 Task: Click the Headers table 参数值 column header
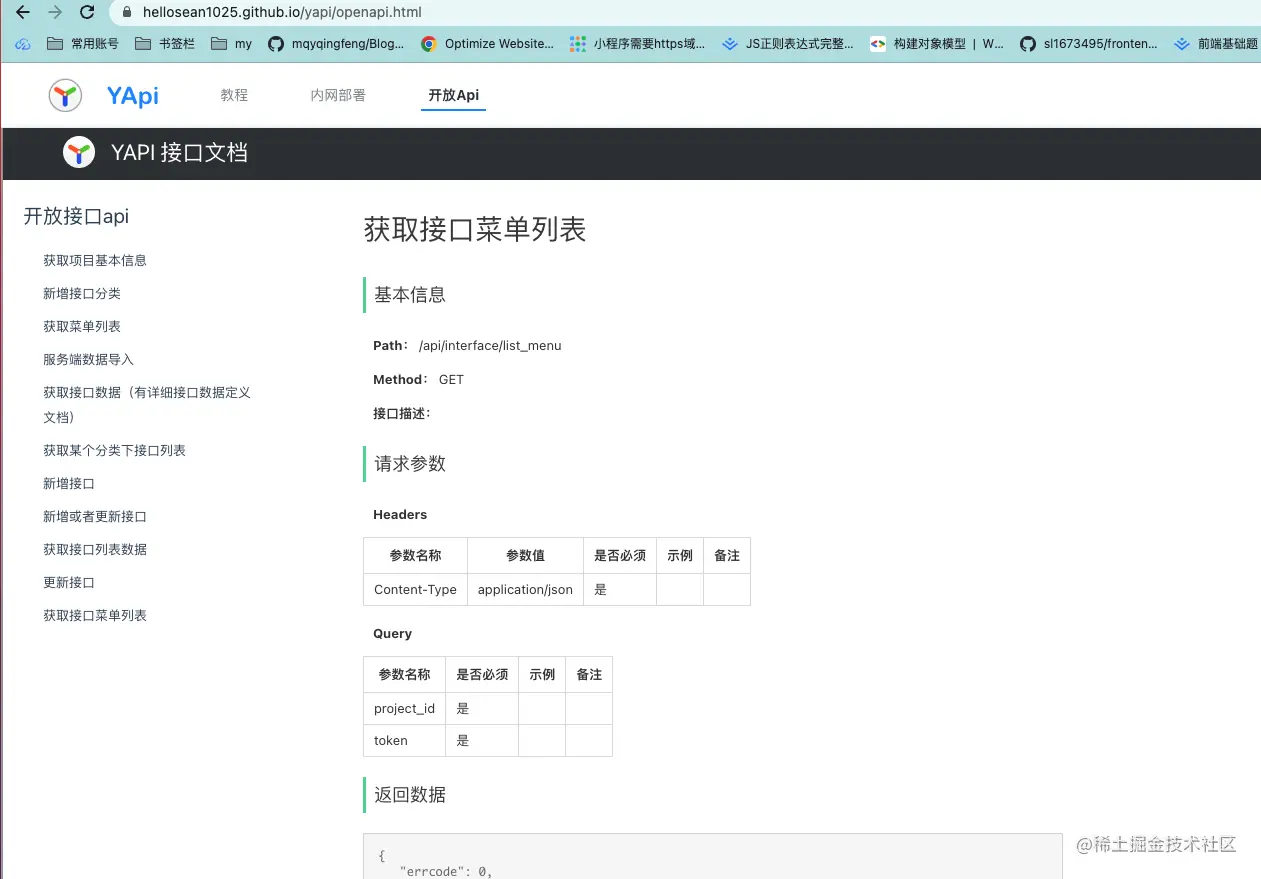pos(525,555)
